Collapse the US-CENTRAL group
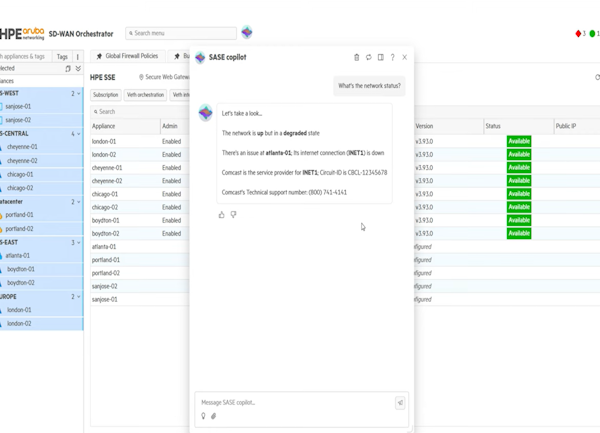 pos(78,134)
